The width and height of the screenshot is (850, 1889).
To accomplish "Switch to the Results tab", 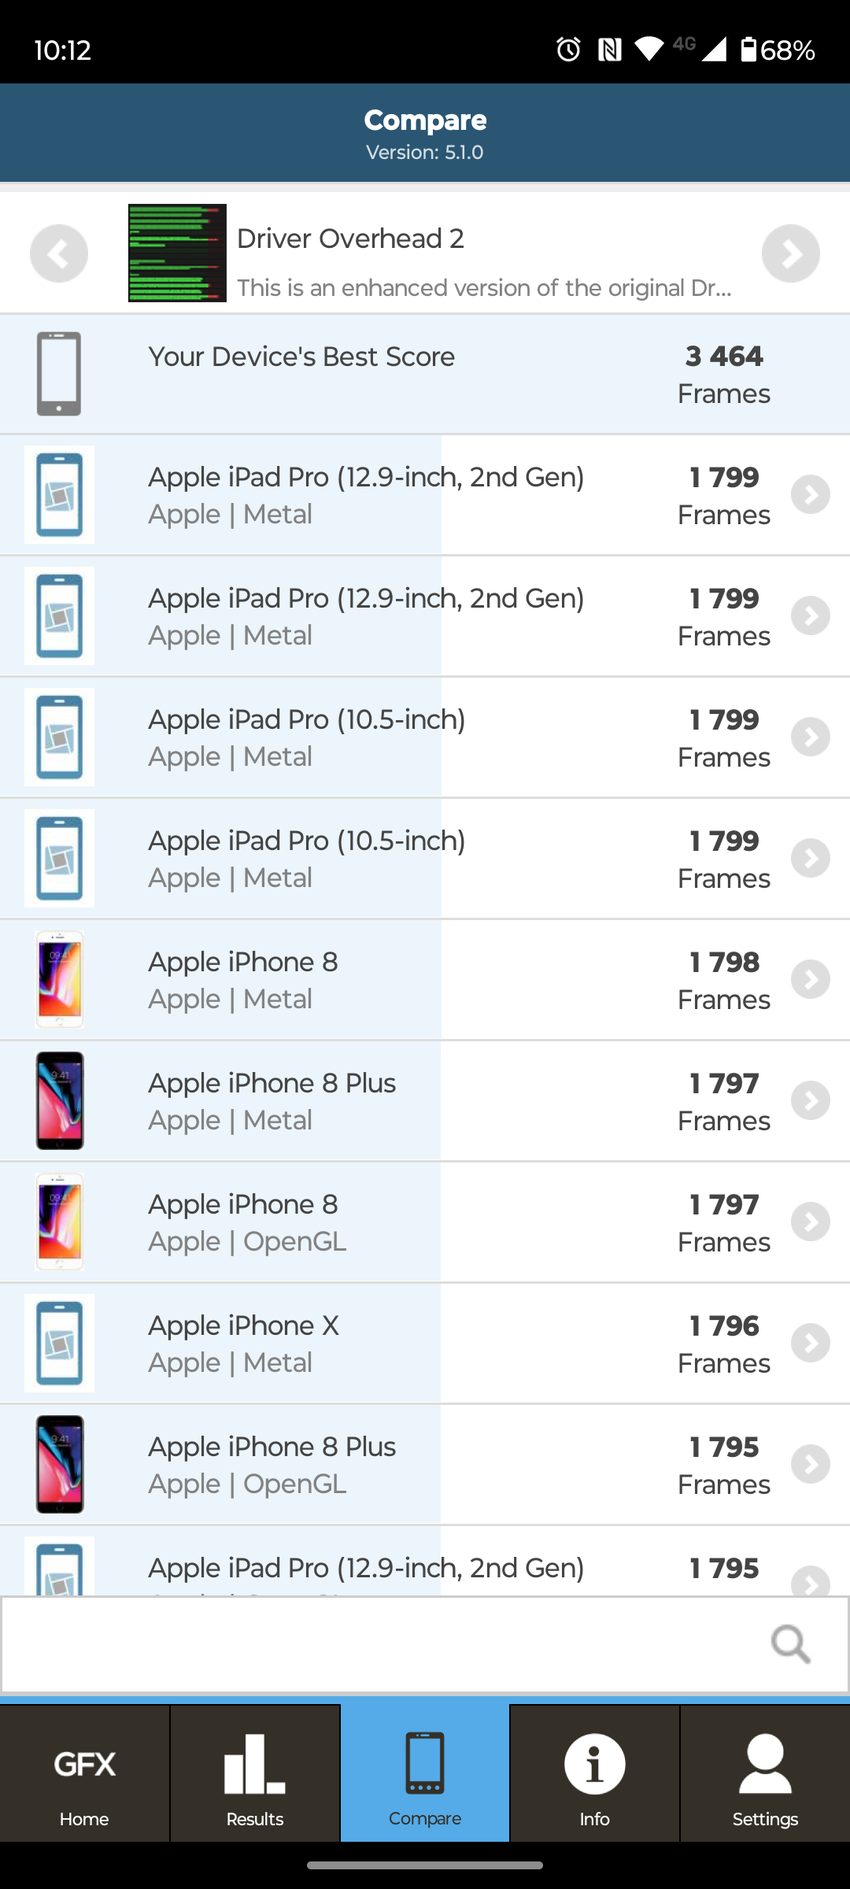I will pyautogui.click(x=255, y=1773).
